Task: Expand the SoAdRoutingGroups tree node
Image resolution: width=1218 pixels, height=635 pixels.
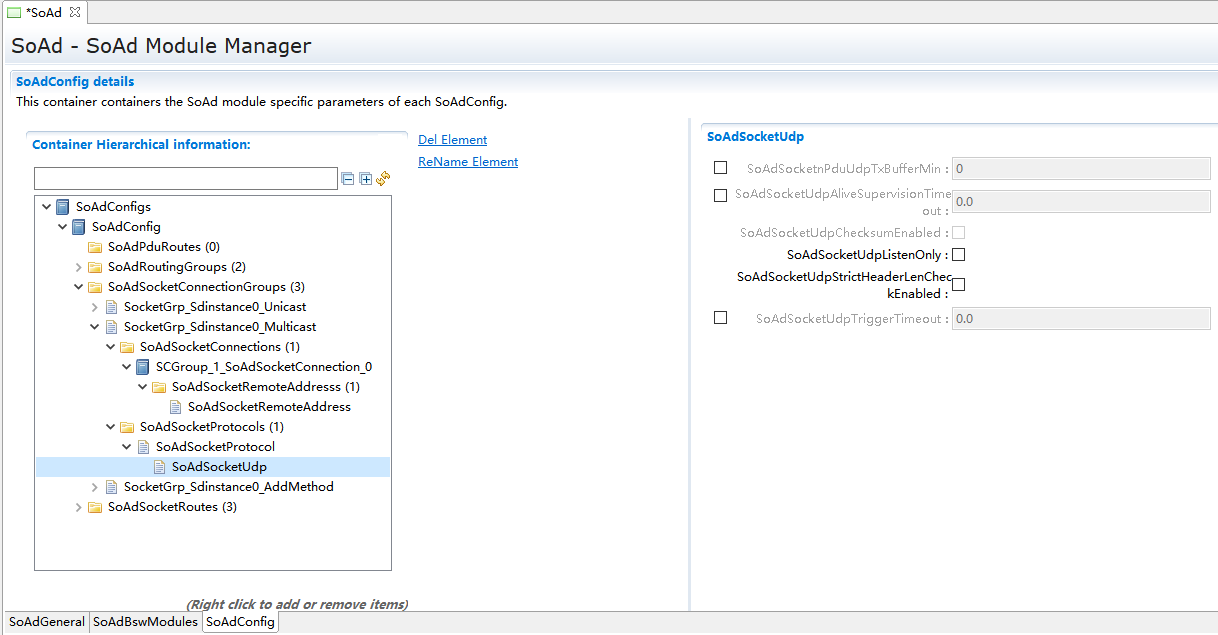Action: (x=79, y=267)
